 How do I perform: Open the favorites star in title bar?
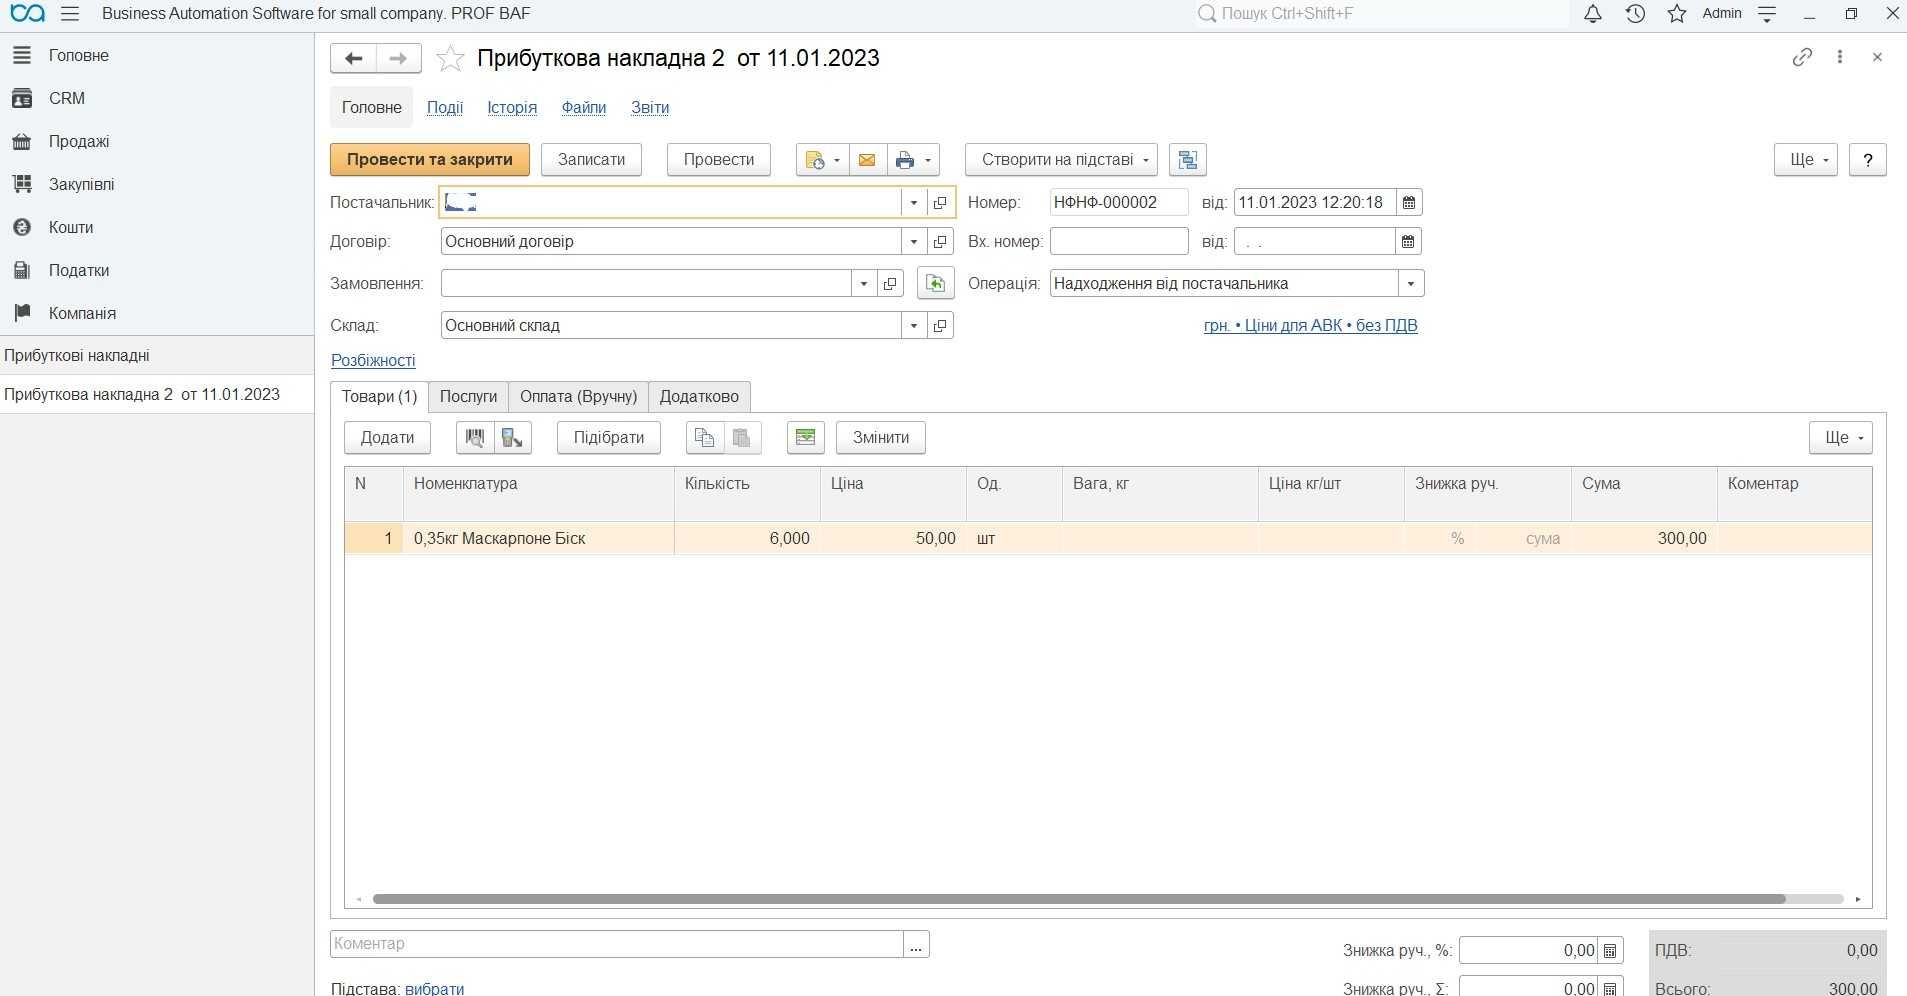pos(1677,14)
